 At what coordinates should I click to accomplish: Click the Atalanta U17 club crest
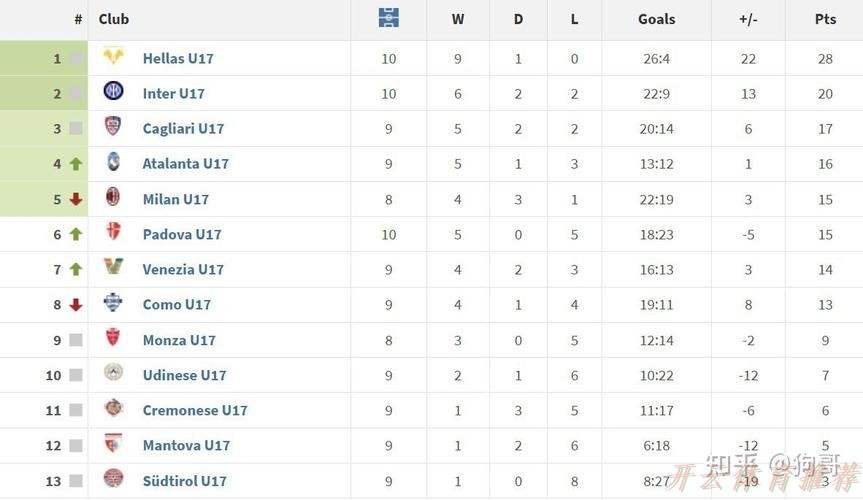pos(113,162)
